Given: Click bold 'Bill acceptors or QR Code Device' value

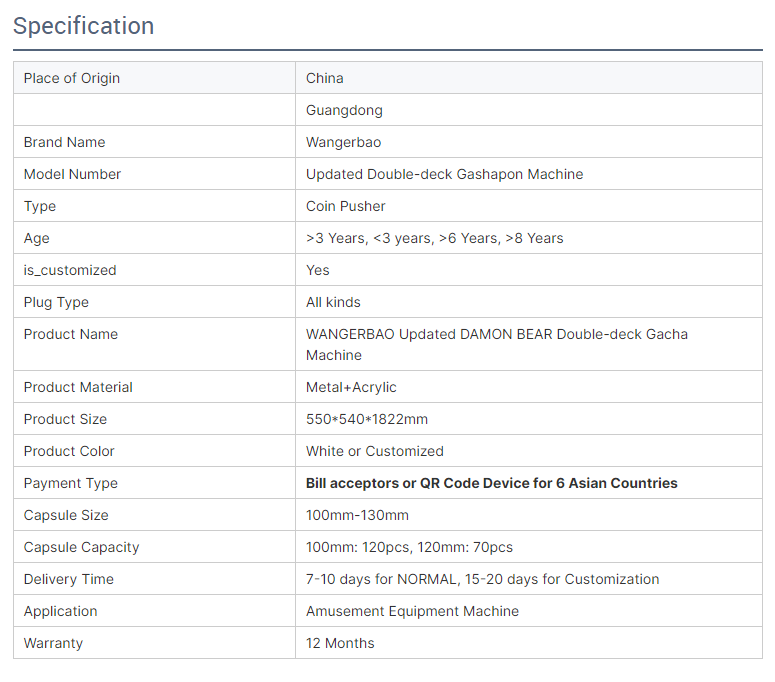Looking at the screenshot, I should coord(492,483).
